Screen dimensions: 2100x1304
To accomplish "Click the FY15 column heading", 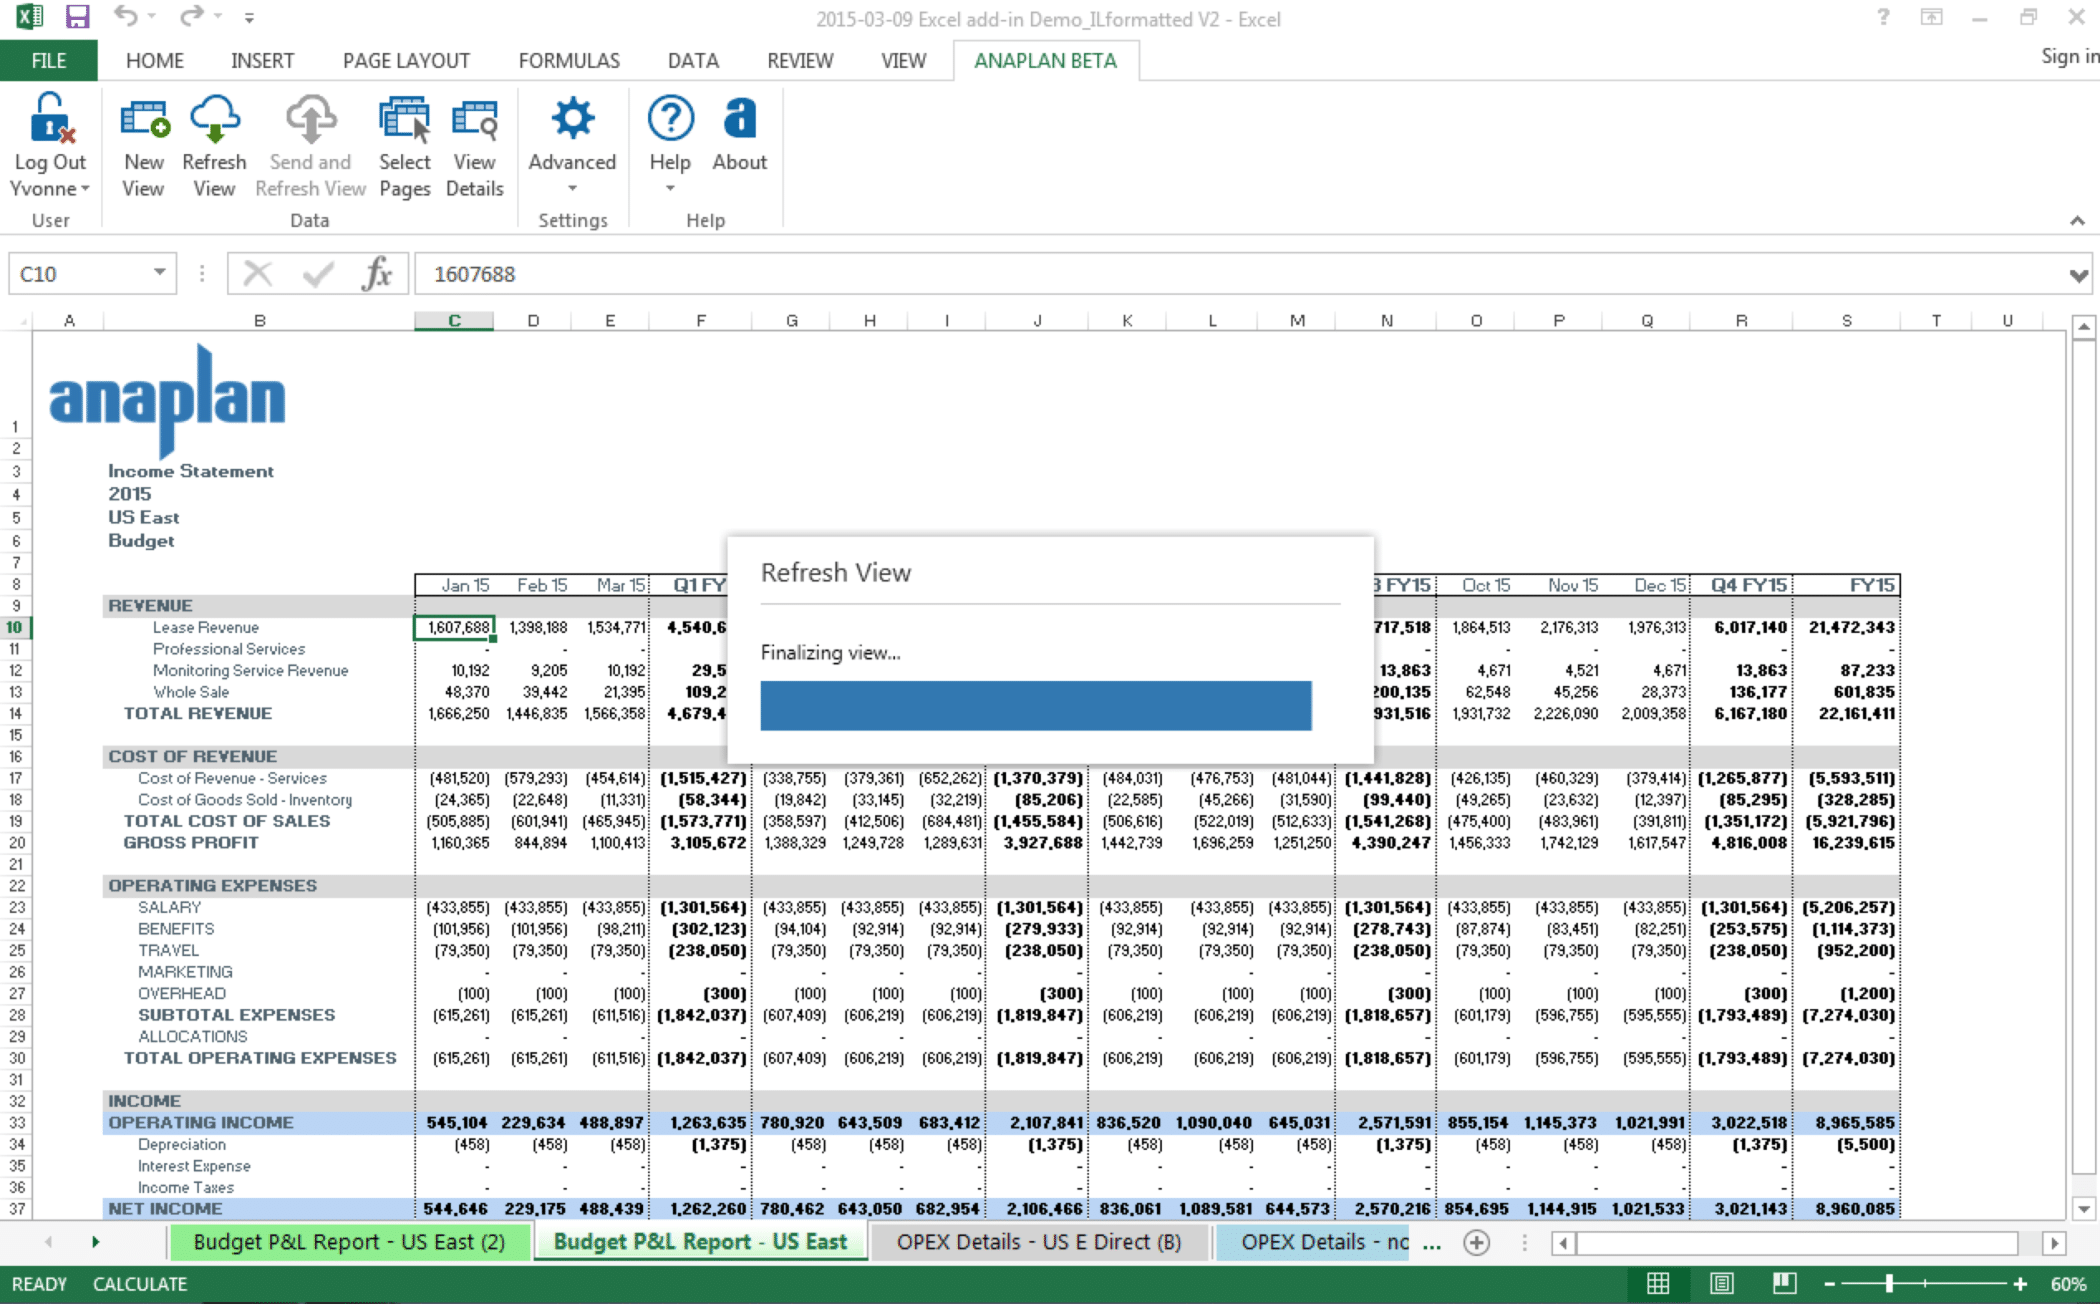I will [1871, 585].
